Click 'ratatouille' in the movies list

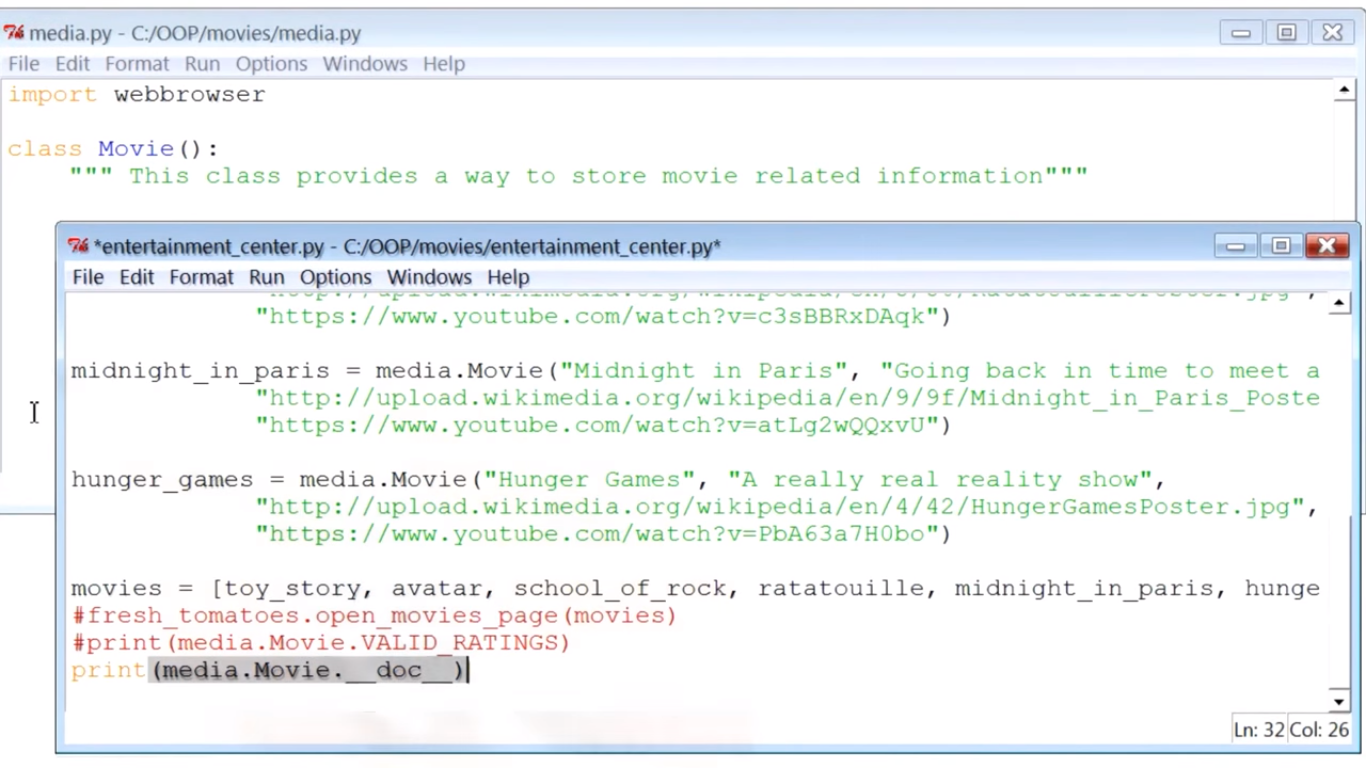point(841,588)
